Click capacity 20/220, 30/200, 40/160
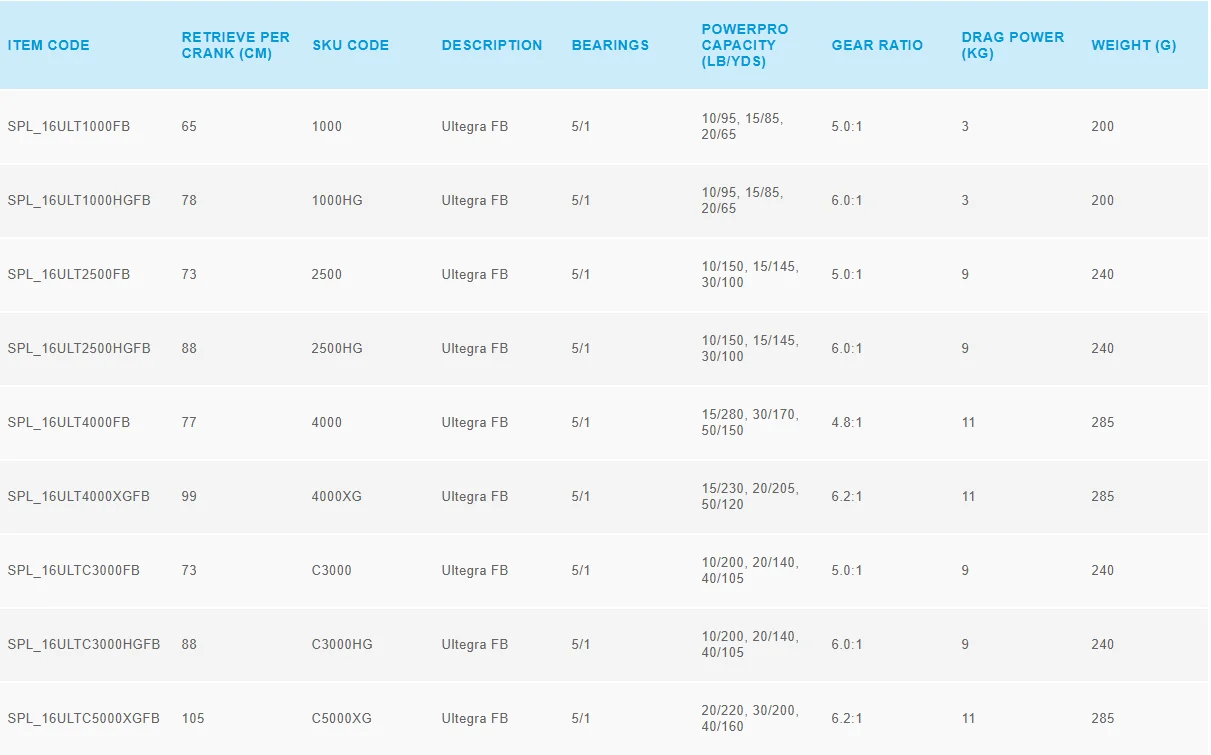This screenshot has width=1211, height=755. pyautogui.click(x=750, y=718)
